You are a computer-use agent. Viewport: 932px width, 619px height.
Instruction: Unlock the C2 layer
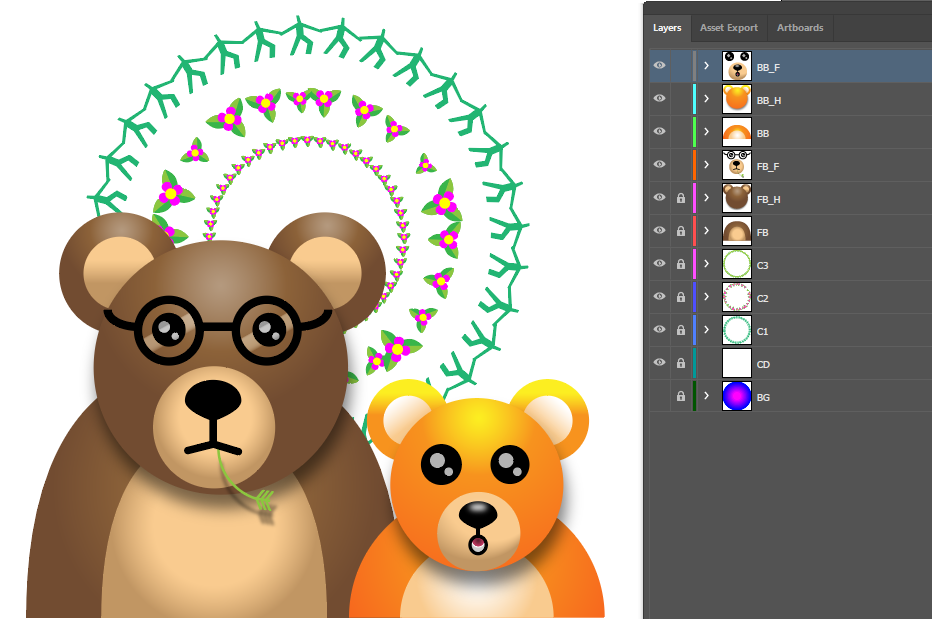pyautogui.click(x=681, y=297)
